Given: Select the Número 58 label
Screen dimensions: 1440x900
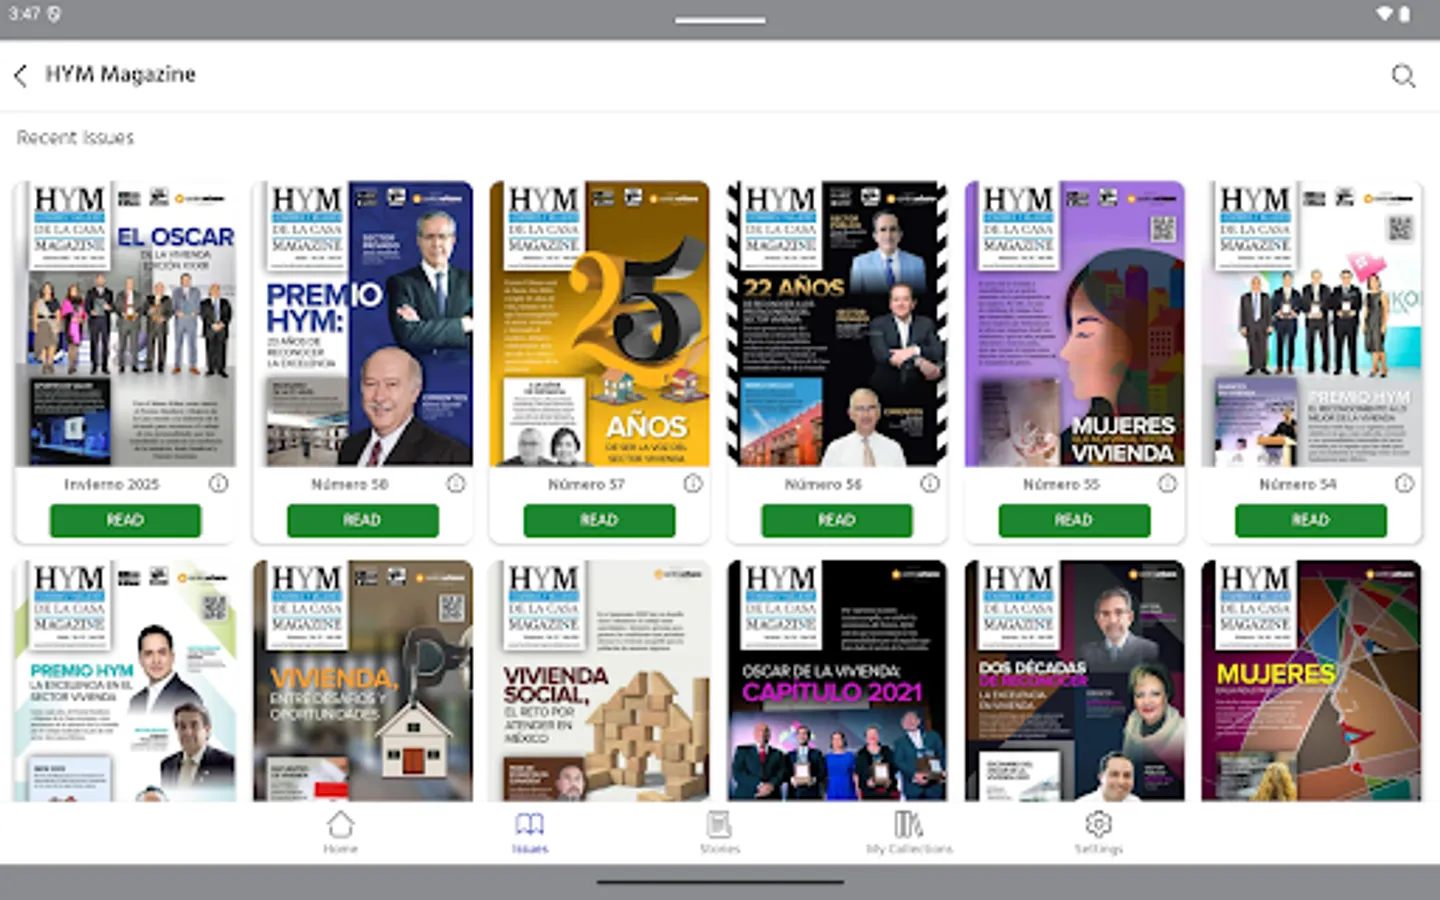Looking at the screenshot, I should 349,484.
